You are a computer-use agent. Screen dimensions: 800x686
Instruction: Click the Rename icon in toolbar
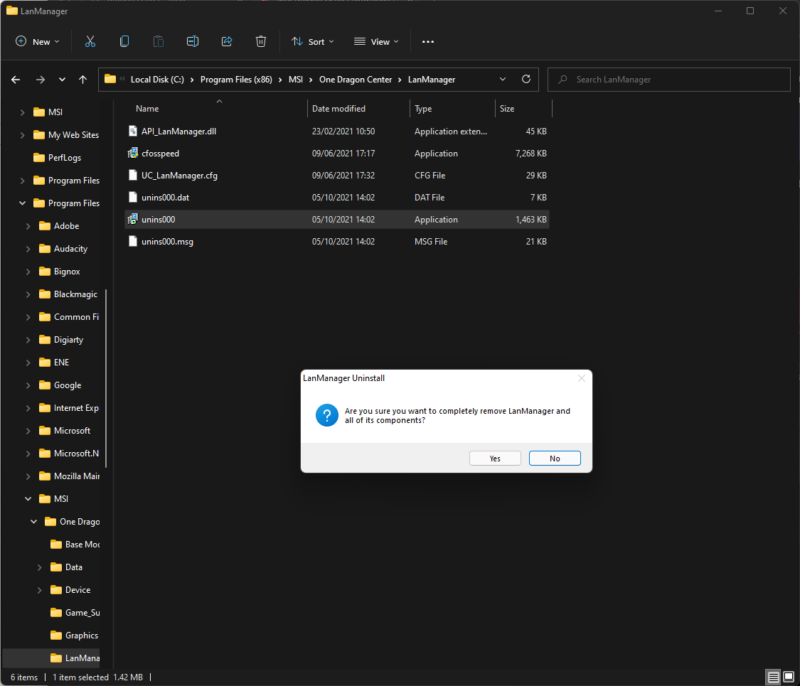pyautogui.click(x=192, y=41)
